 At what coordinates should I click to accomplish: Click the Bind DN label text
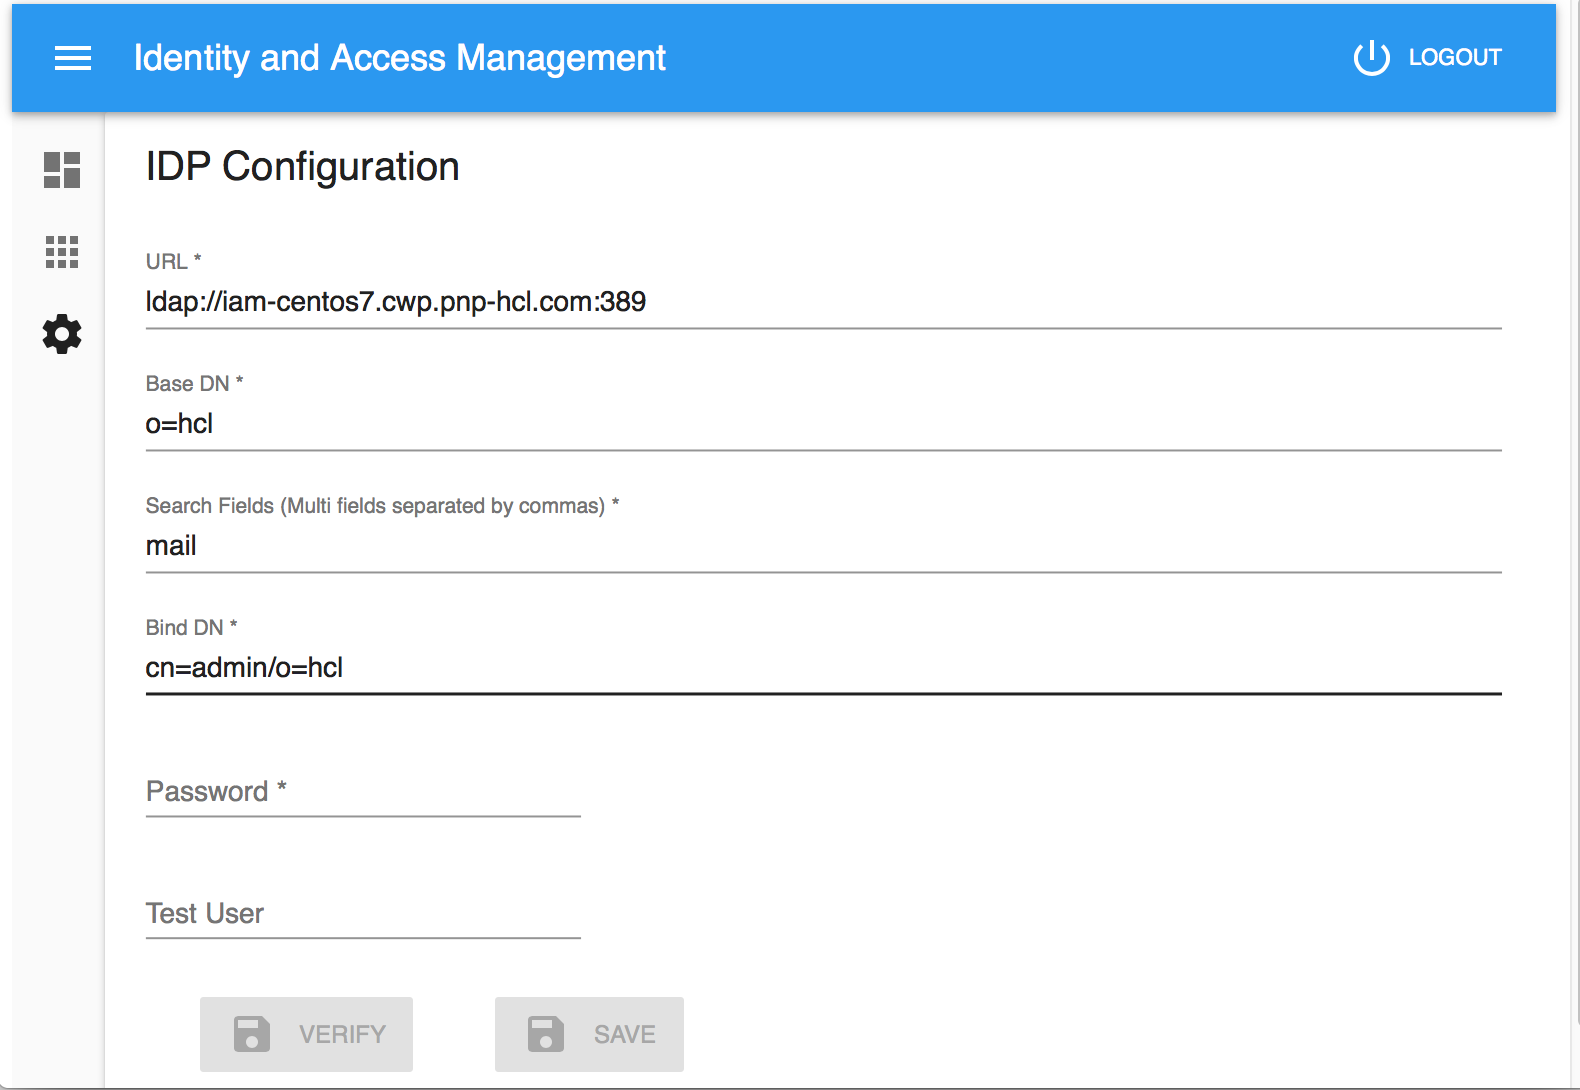point(191,628)
